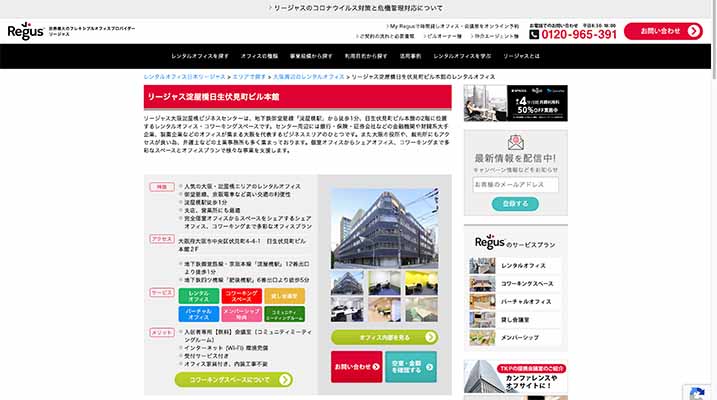
Task: Open the レンタルオフィスを学ぶ menu
Action: point(462,56)
